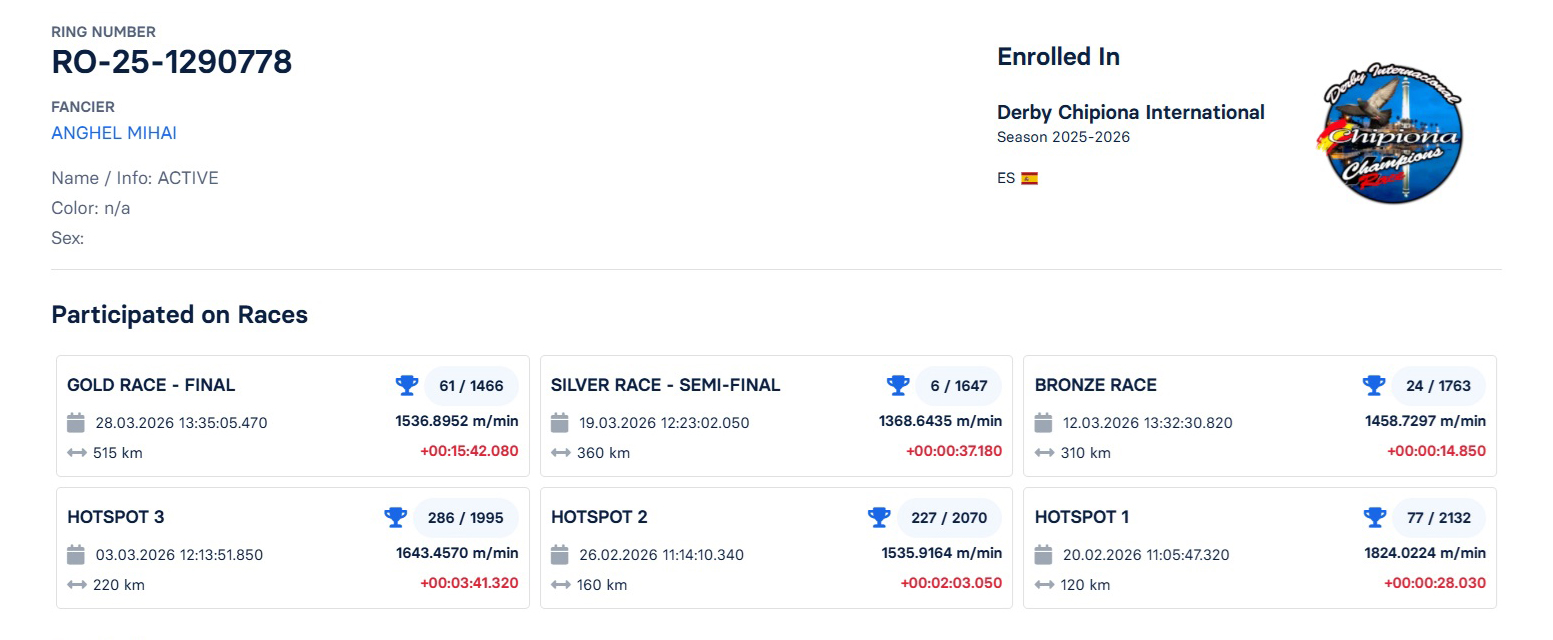Click the distance arrow icon beside 220 km
Image resolution: width=1553 pixels, height=640 pixels.
coord(75,585)
